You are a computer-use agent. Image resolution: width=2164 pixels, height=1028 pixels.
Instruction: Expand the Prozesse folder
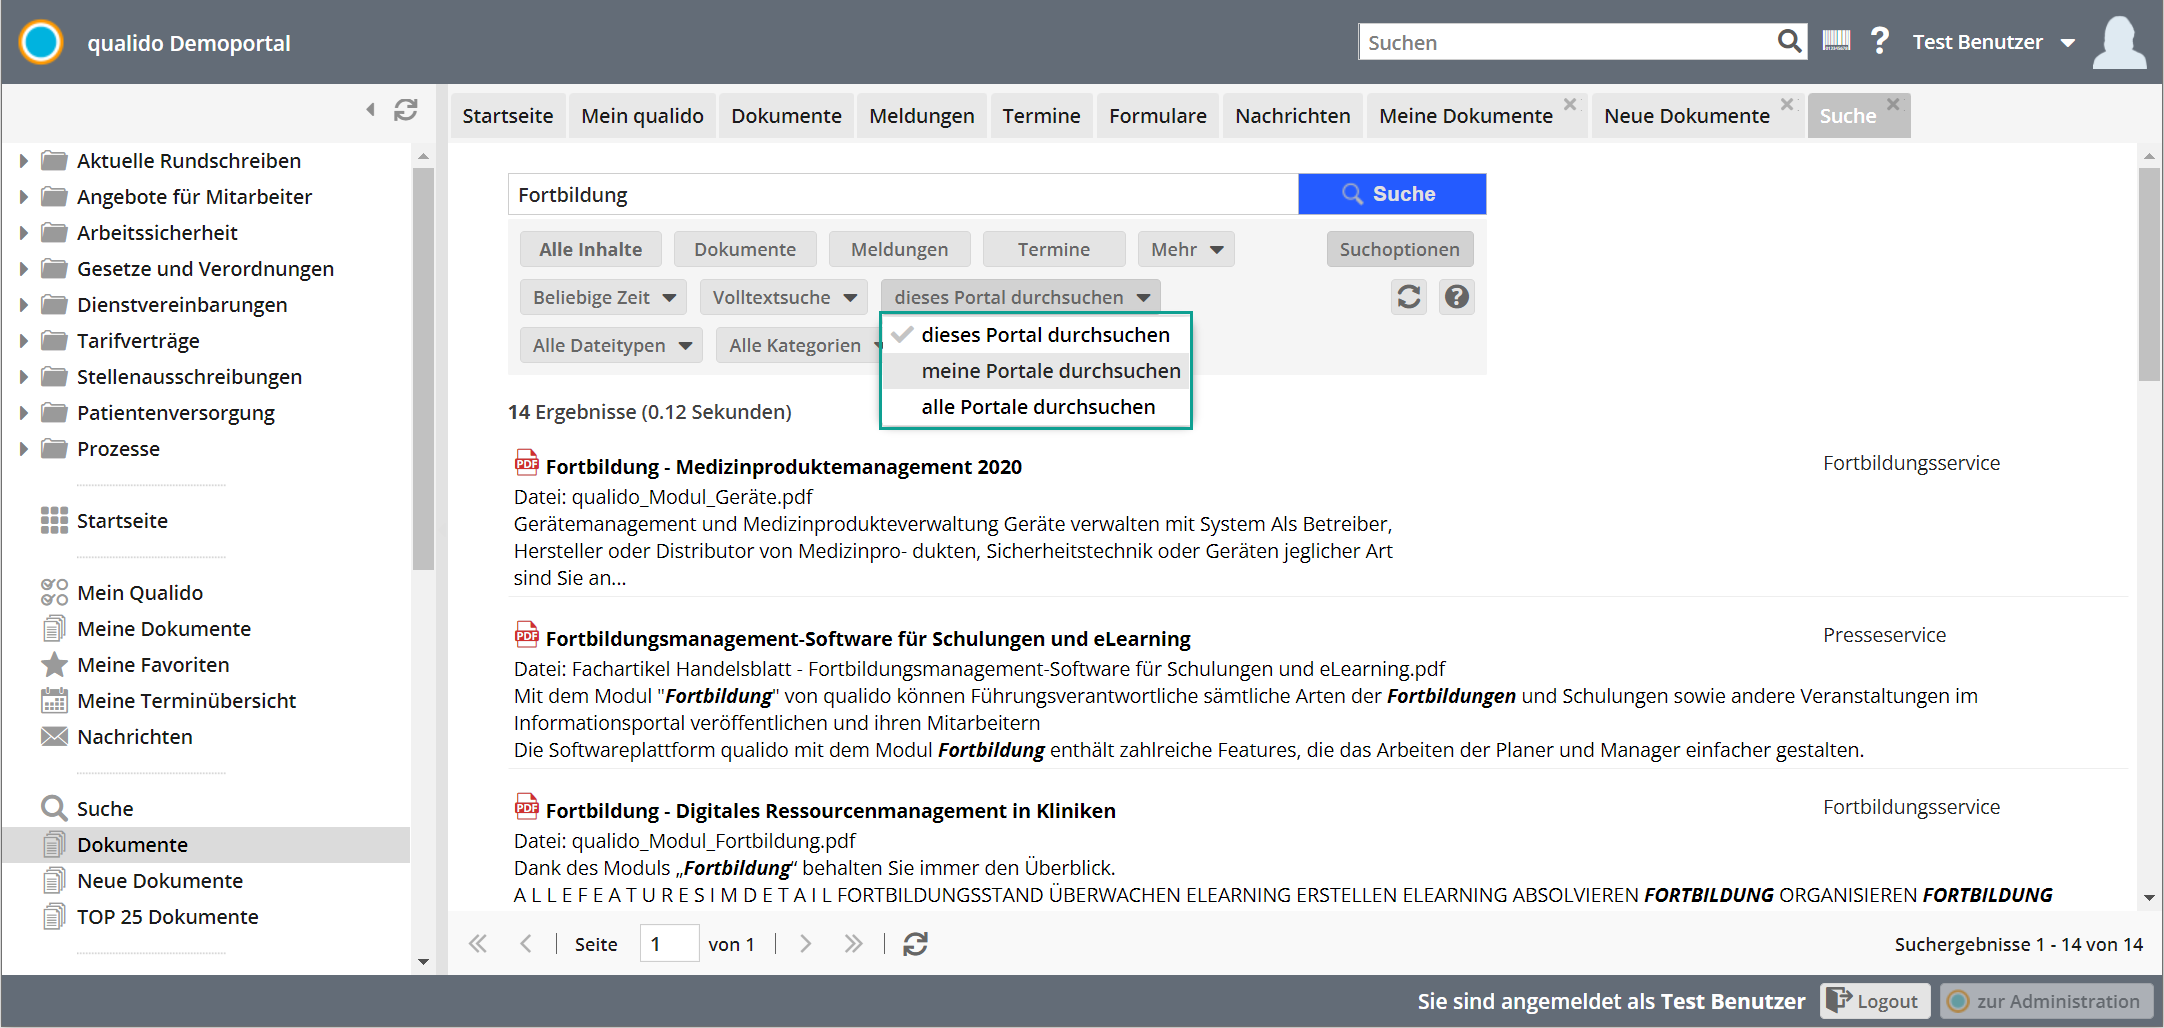point(24,449)
